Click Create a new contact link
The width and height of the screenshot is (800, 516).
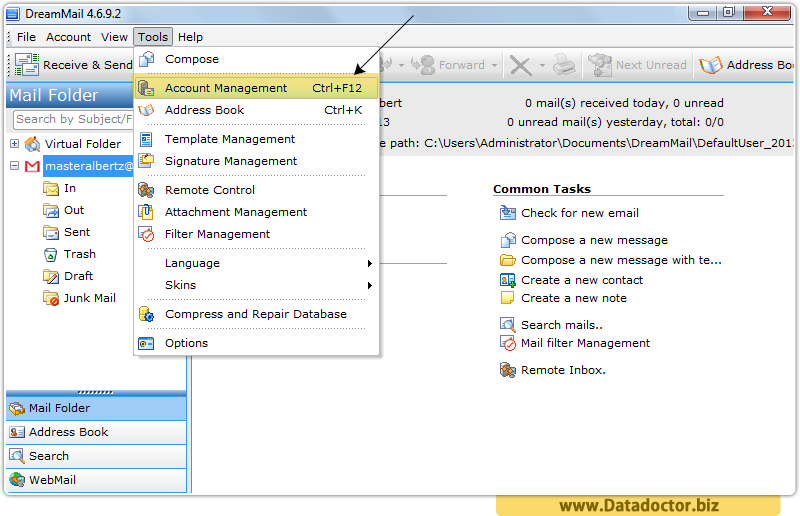click(582, 280)
